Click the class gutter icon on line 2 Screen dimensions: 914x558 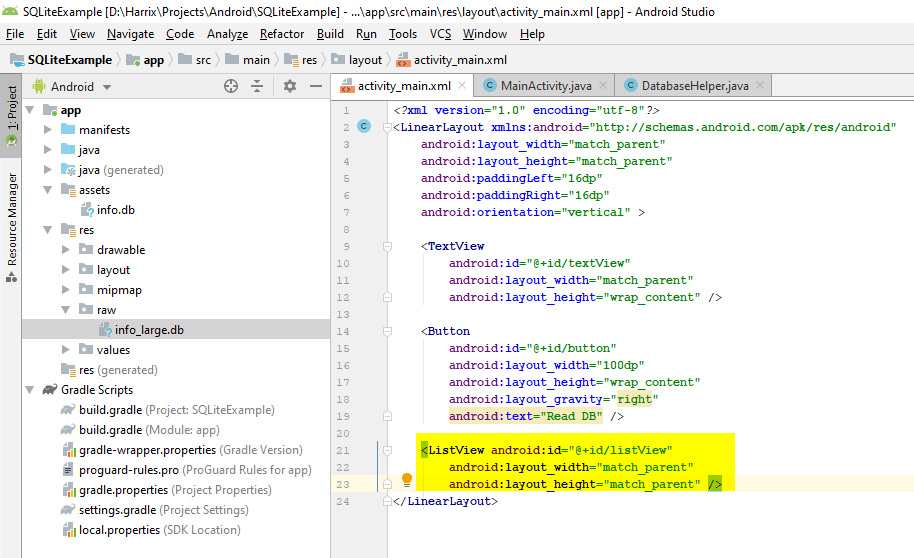tap(364, 127)
